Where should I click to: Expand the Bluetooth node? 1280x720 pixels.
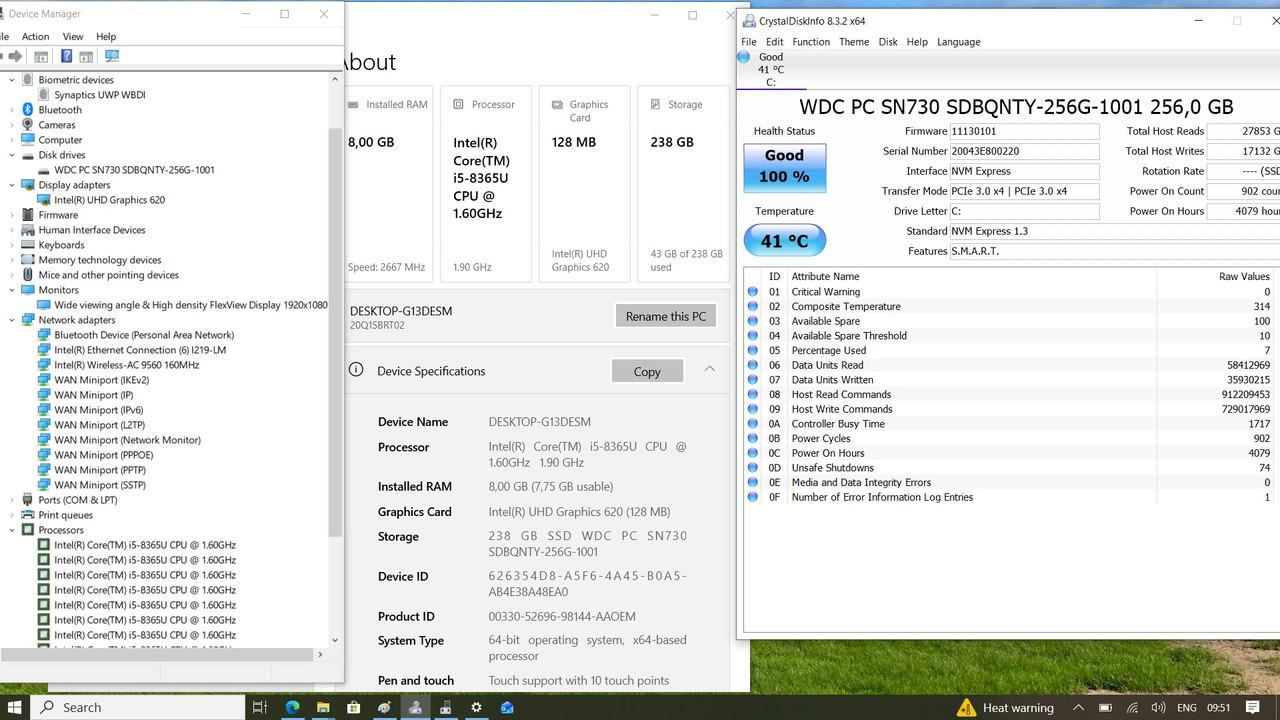(12, 110)
